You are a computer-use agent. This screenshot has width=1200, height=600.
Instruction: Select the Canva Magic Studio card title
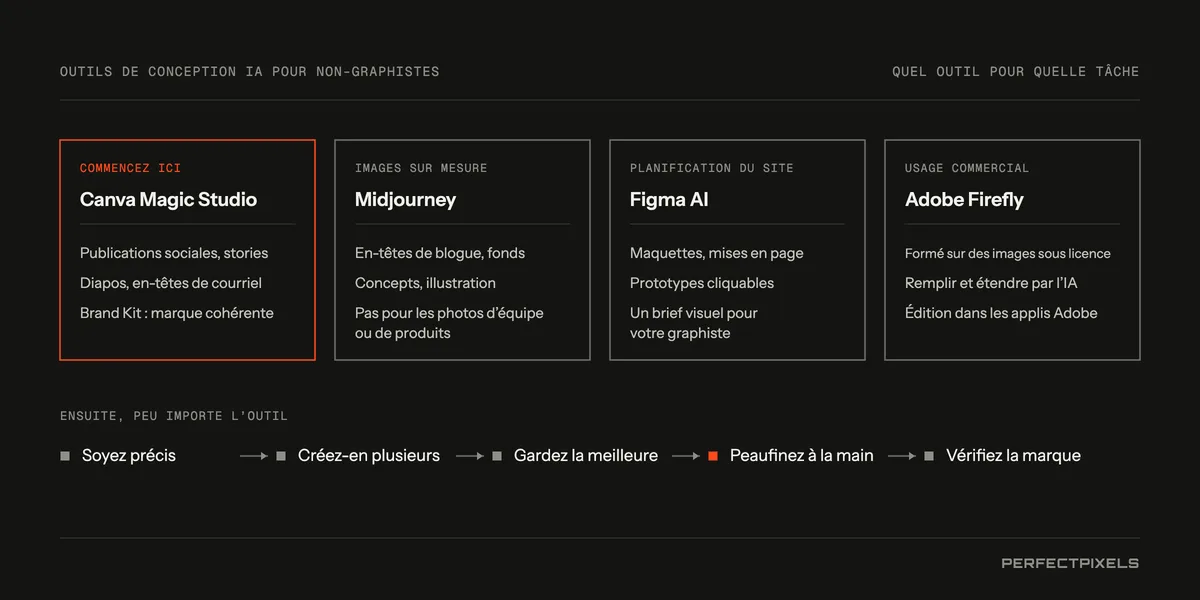point(168,200)
